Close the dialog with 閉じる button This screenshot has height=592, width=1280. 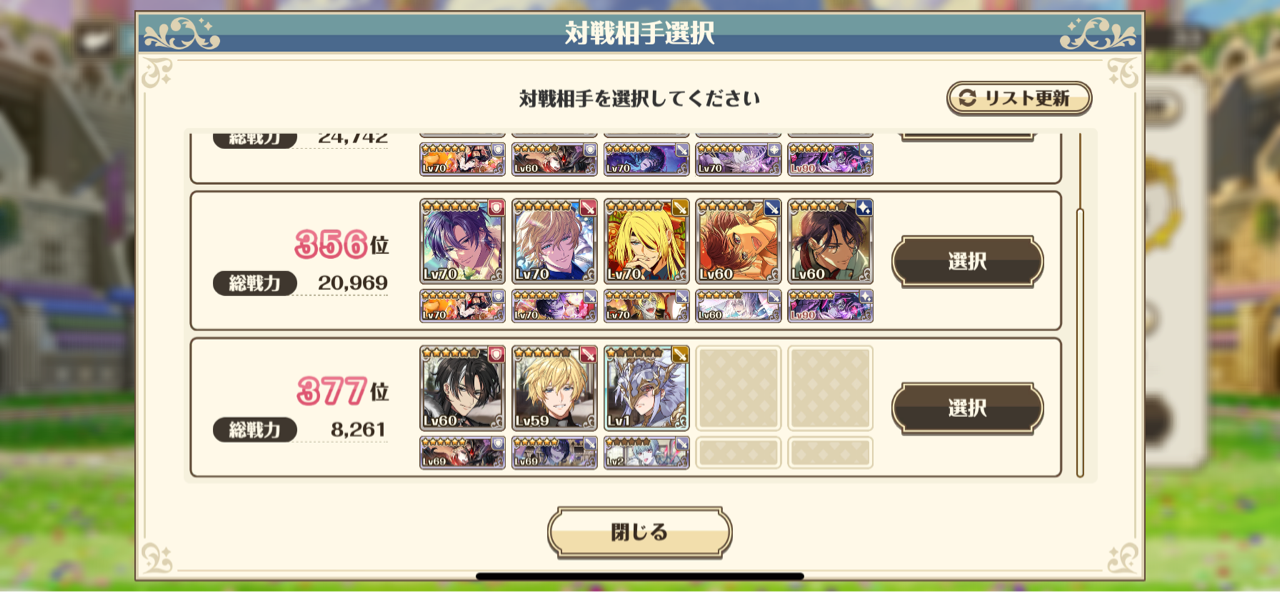640,532
